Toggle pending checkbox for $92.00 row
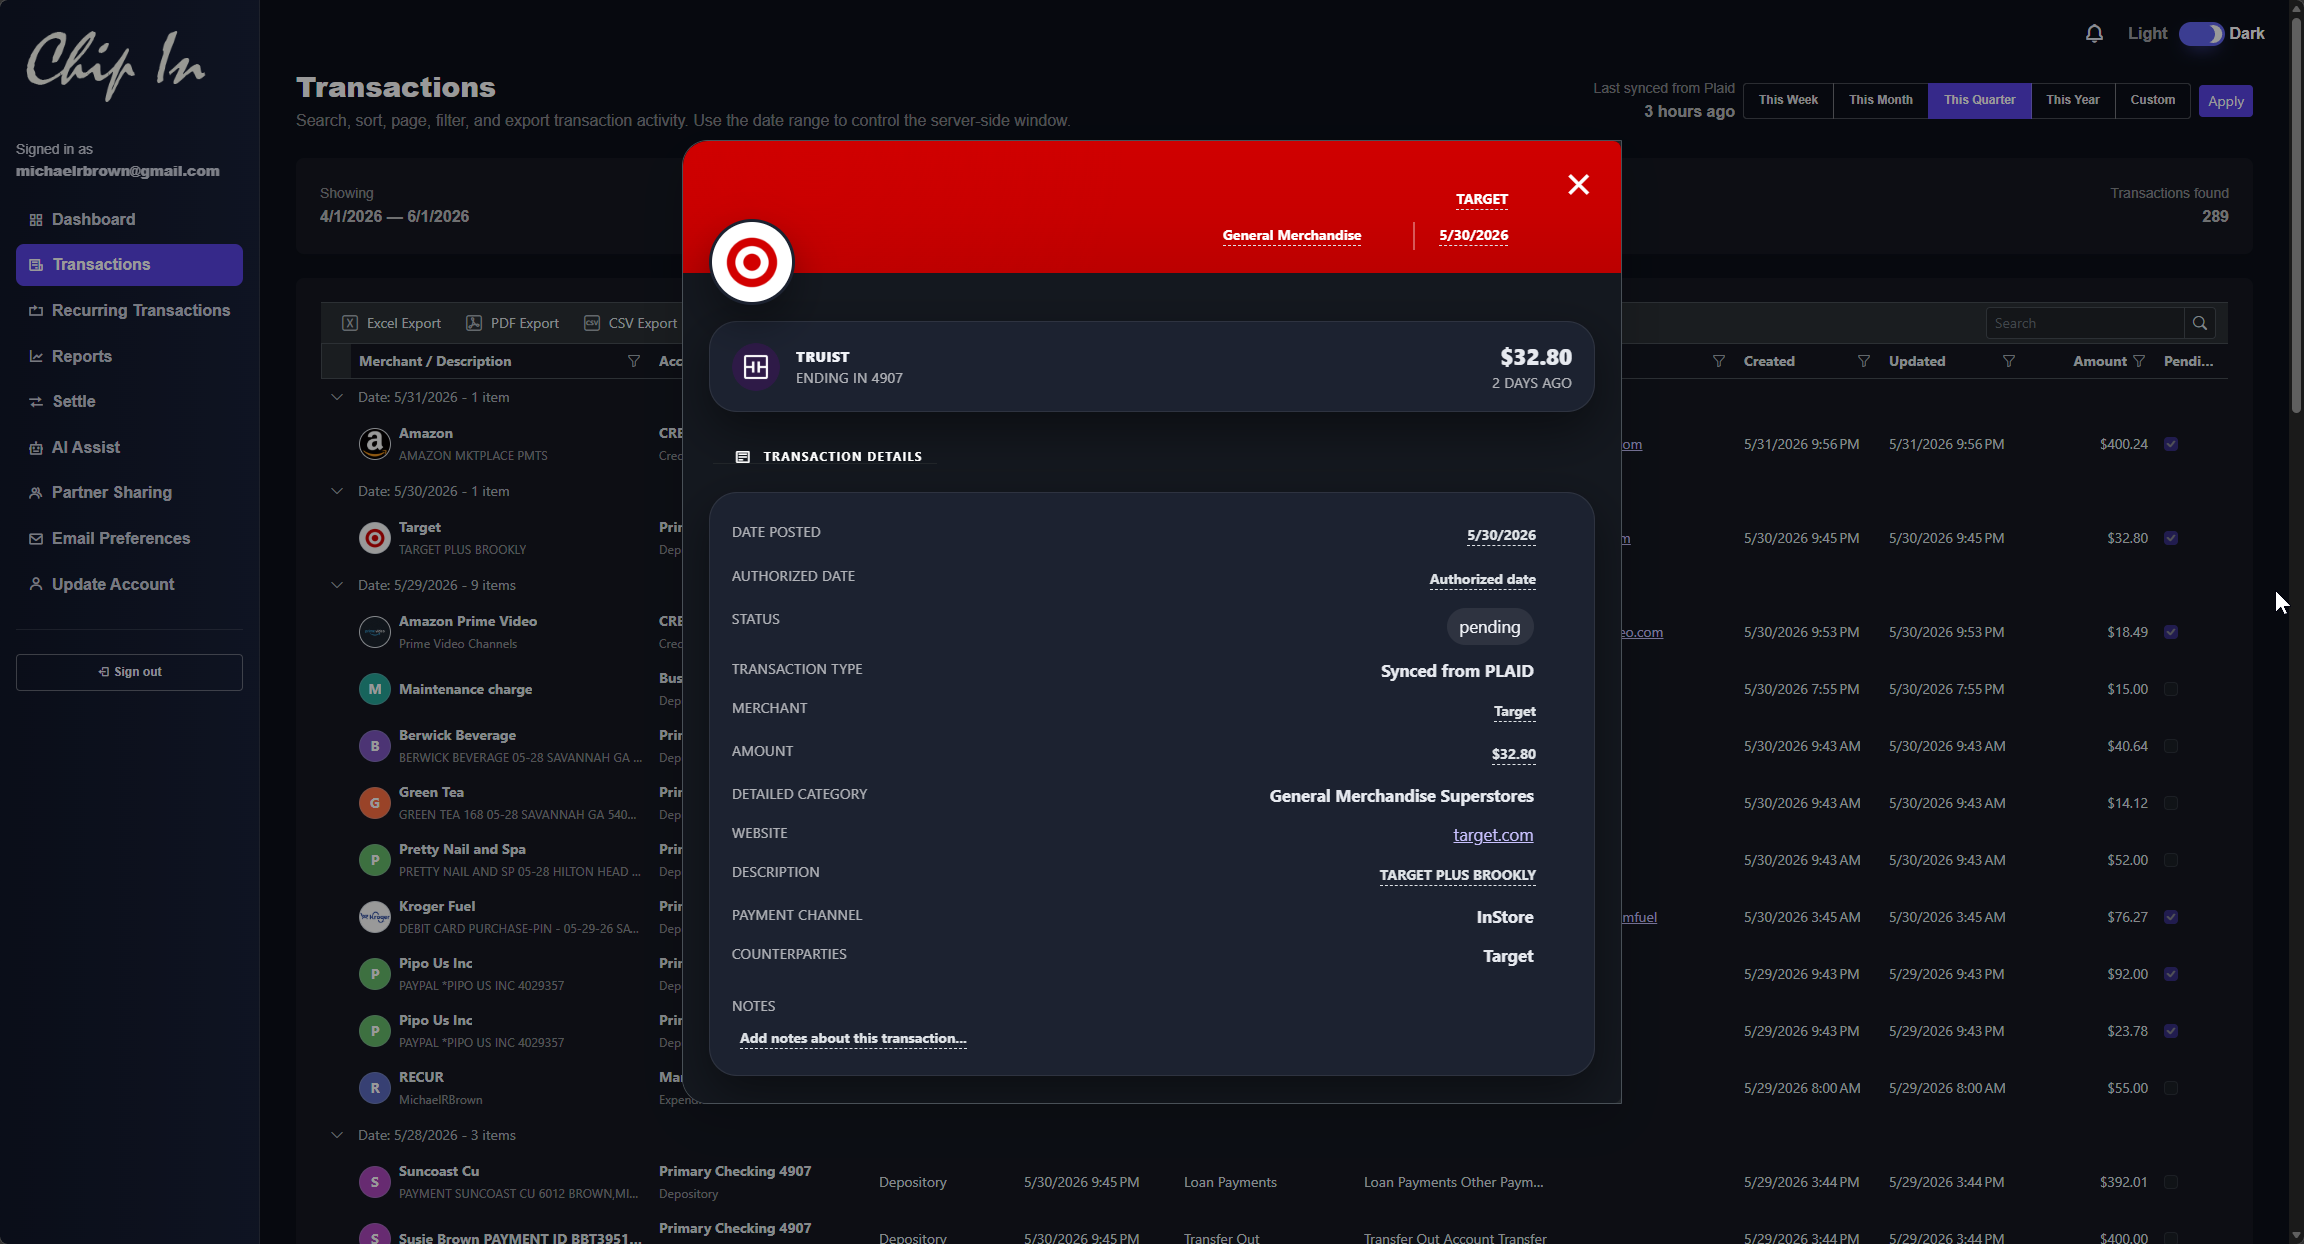 point(2171,974)
